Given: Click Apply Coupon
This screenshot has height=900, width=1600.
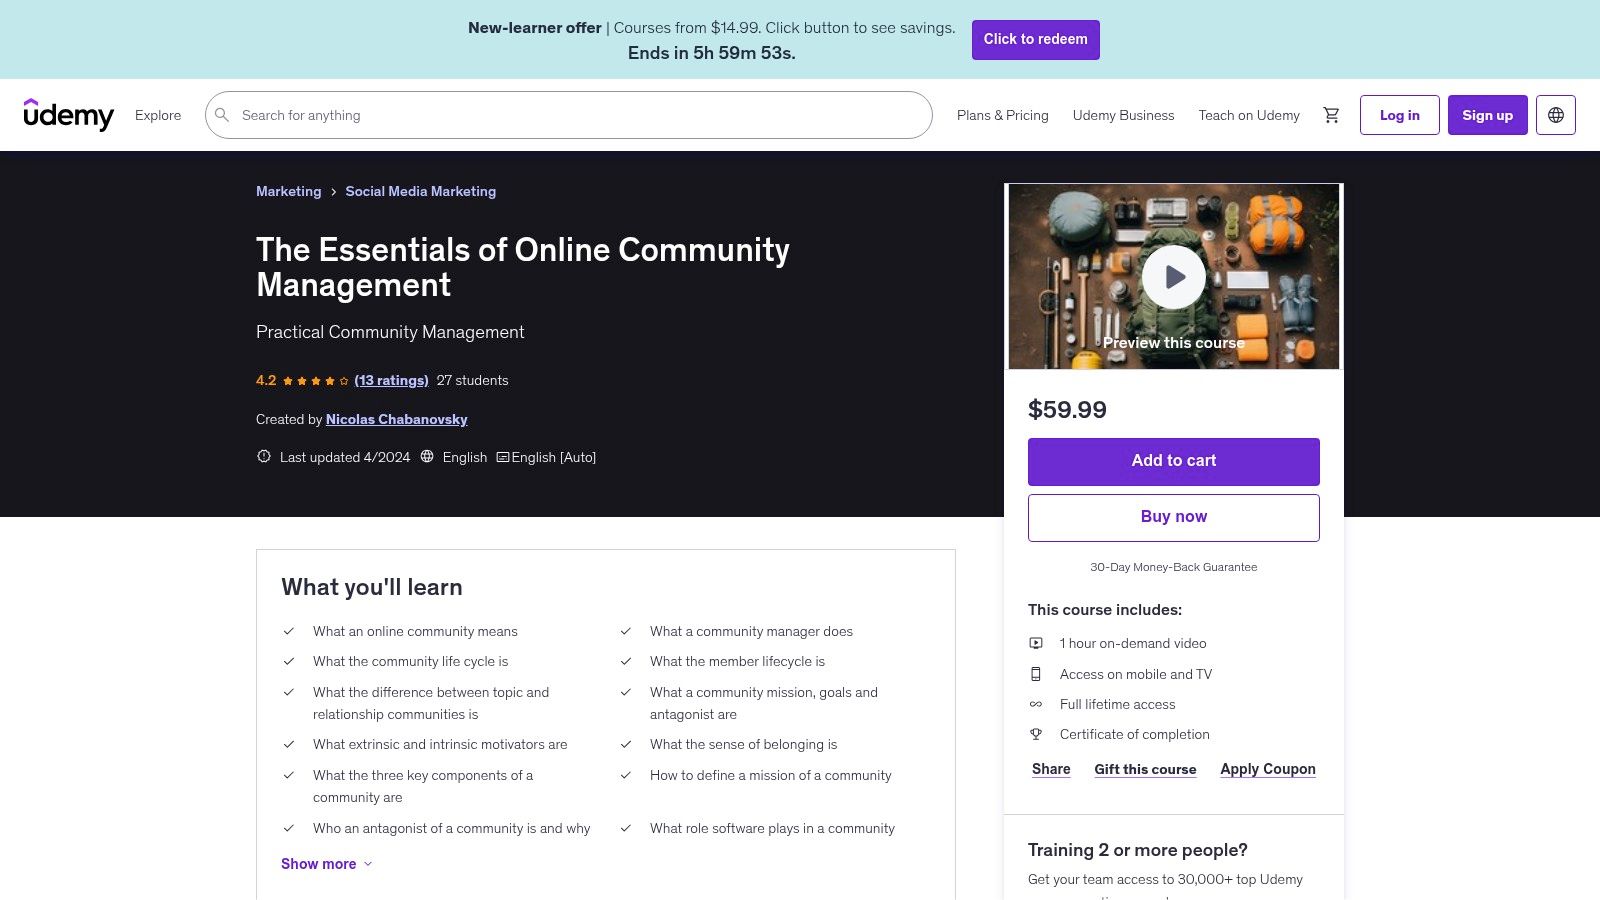Looking at the screenshot, I should 1268,769.
